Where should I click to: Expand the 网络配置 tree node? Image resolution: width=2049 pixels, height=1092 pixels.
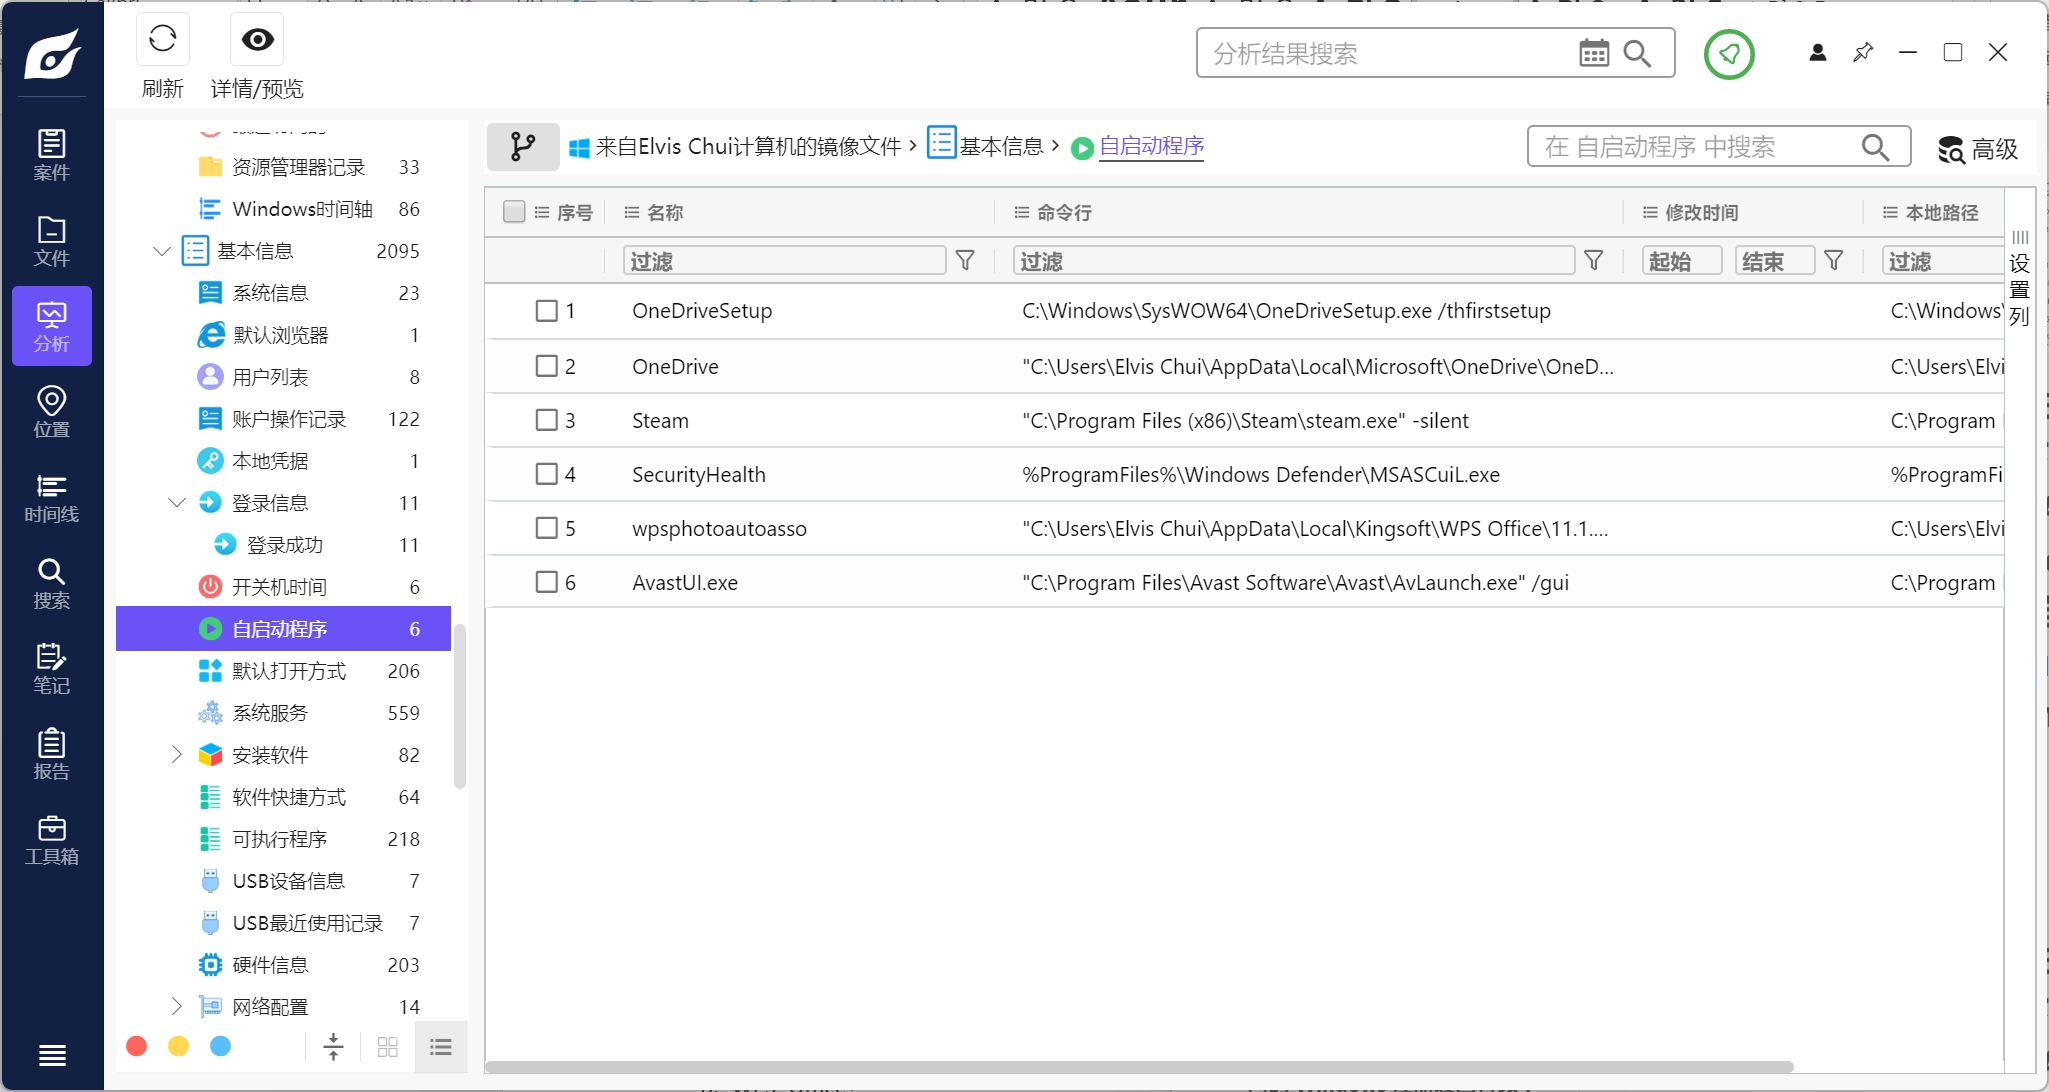click(176, 1007)
